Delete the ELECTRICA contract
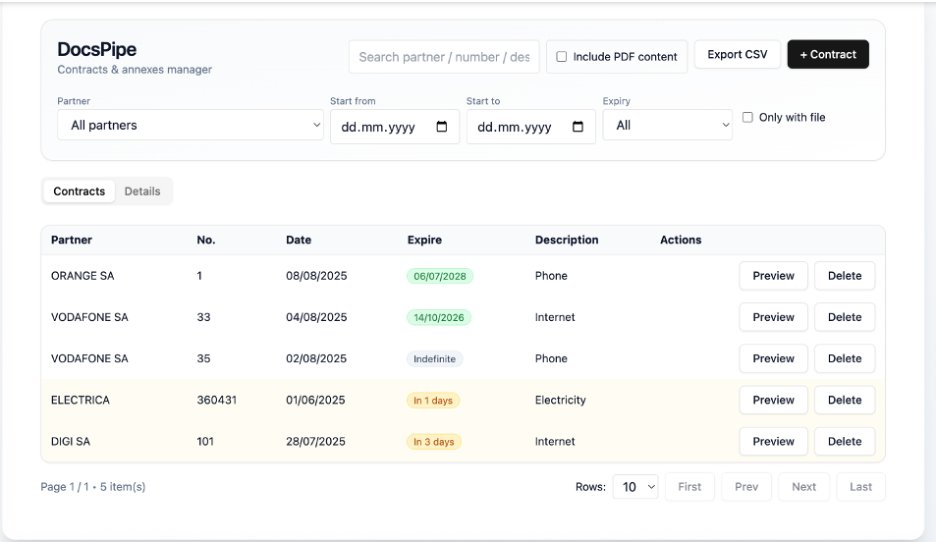This screenshot has height=542, width=936. [x=845, y=400]
